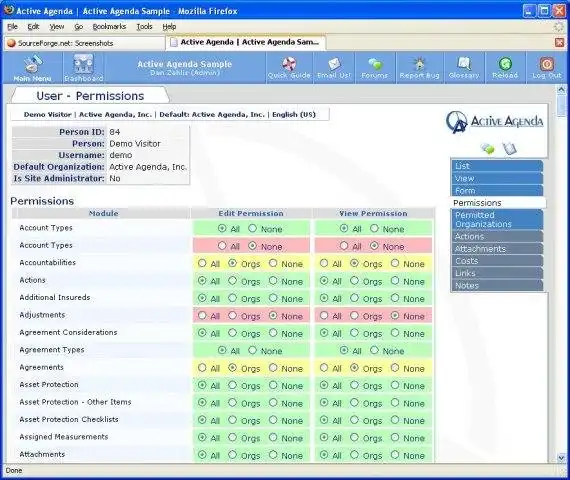Click the vertical scrollbar thumb

pyautogui.click(x=561, y=105)
